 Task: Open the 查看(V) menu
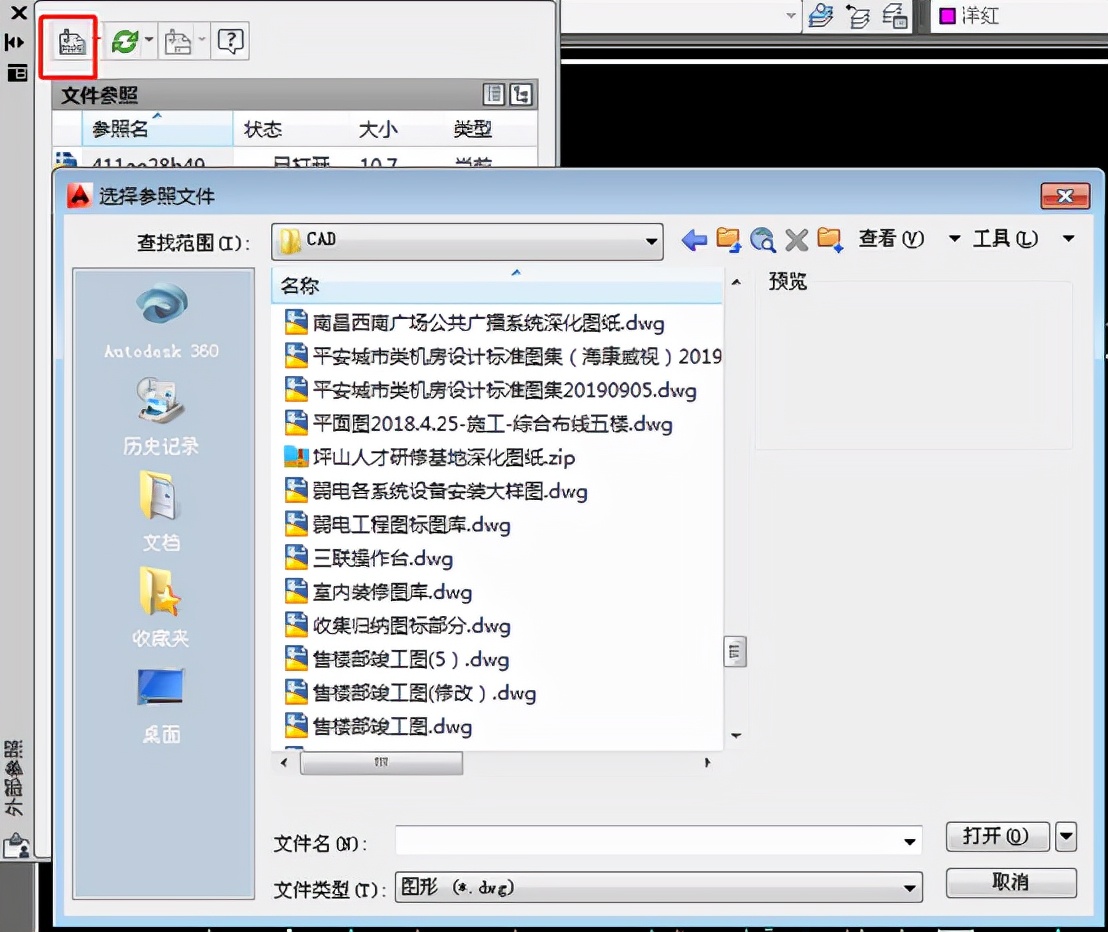click(890, 239)
